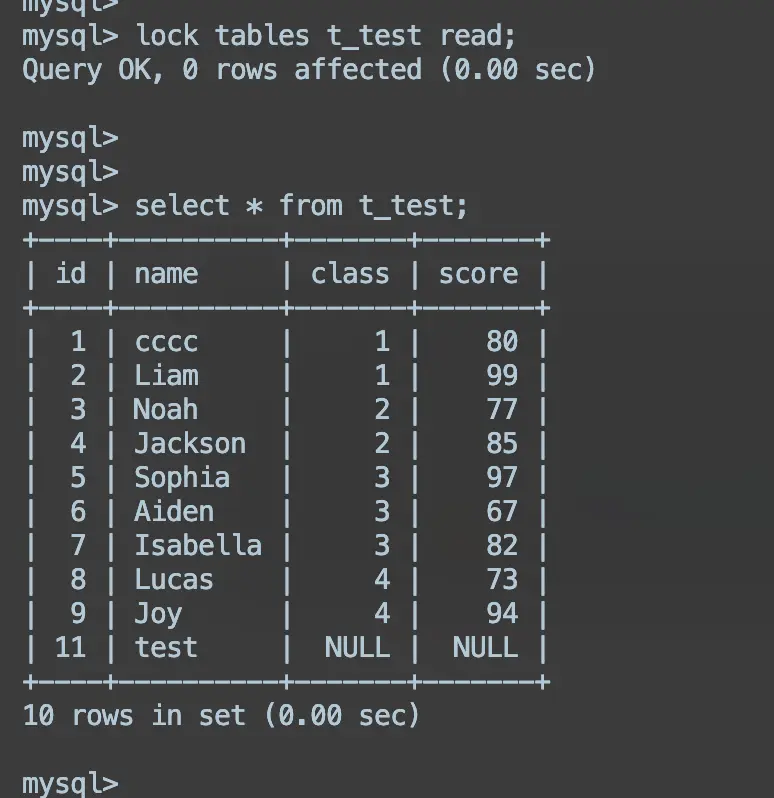
Task: Click the empty mysql prompt below the results
Action: click(x=70, y=784)
